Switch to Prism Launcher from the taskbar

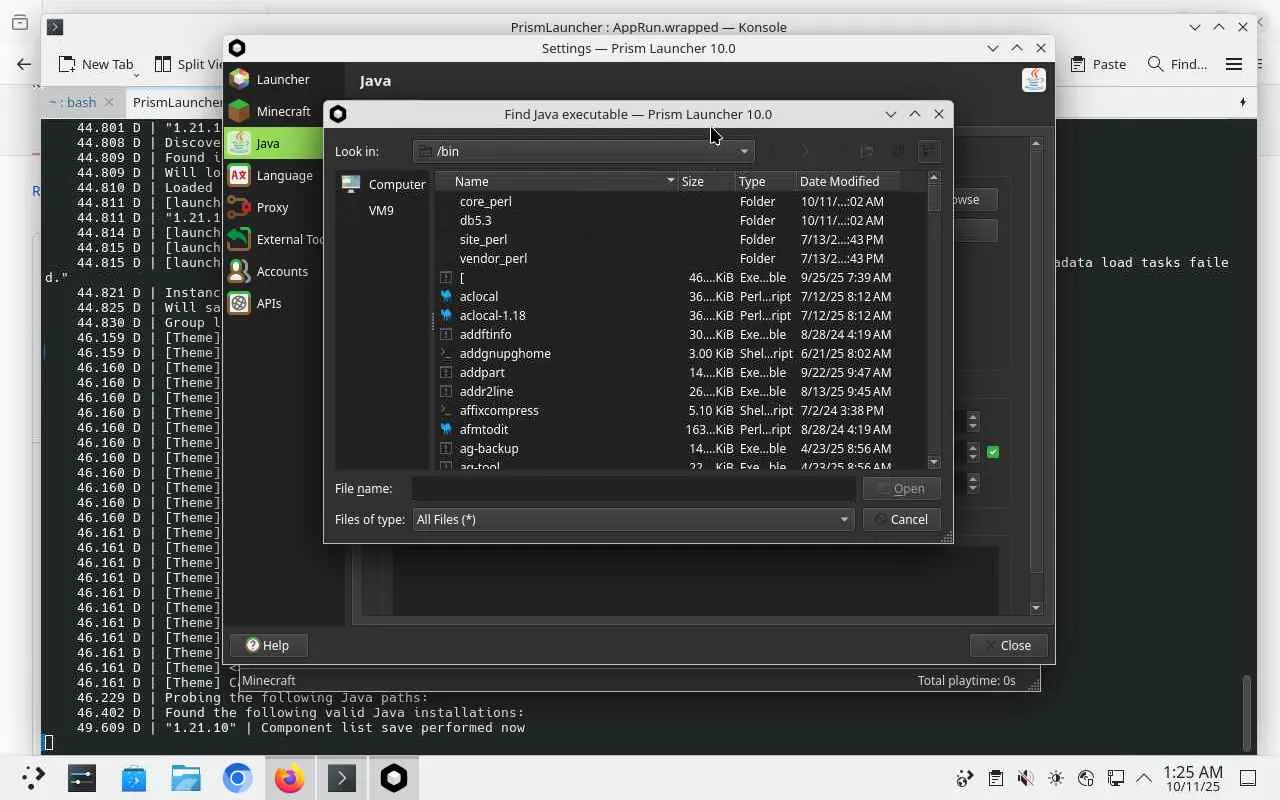(394, 778)
